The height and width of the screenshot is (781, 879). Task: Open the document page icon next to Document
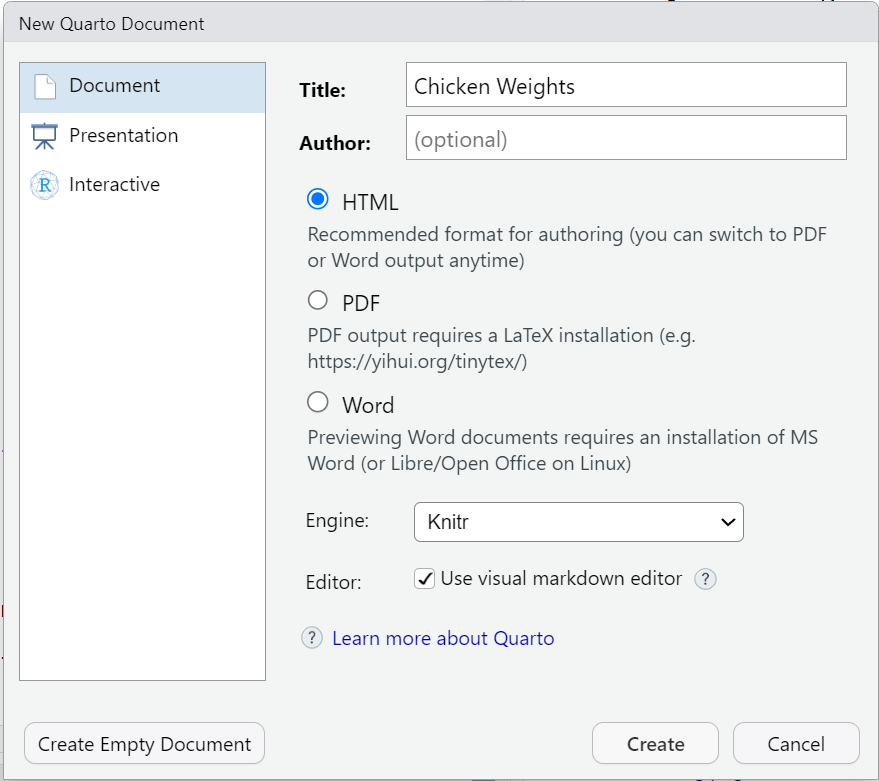click(44, 87)
